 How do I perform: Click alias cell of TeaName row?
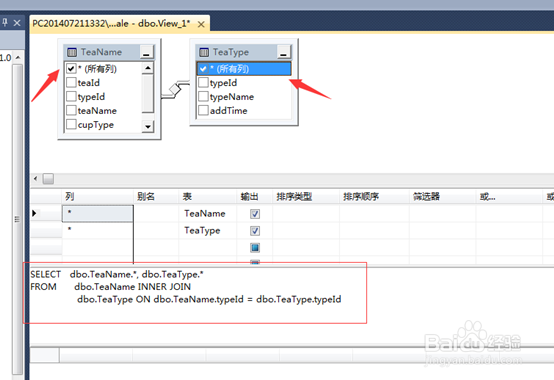click(x=156, y=213)
